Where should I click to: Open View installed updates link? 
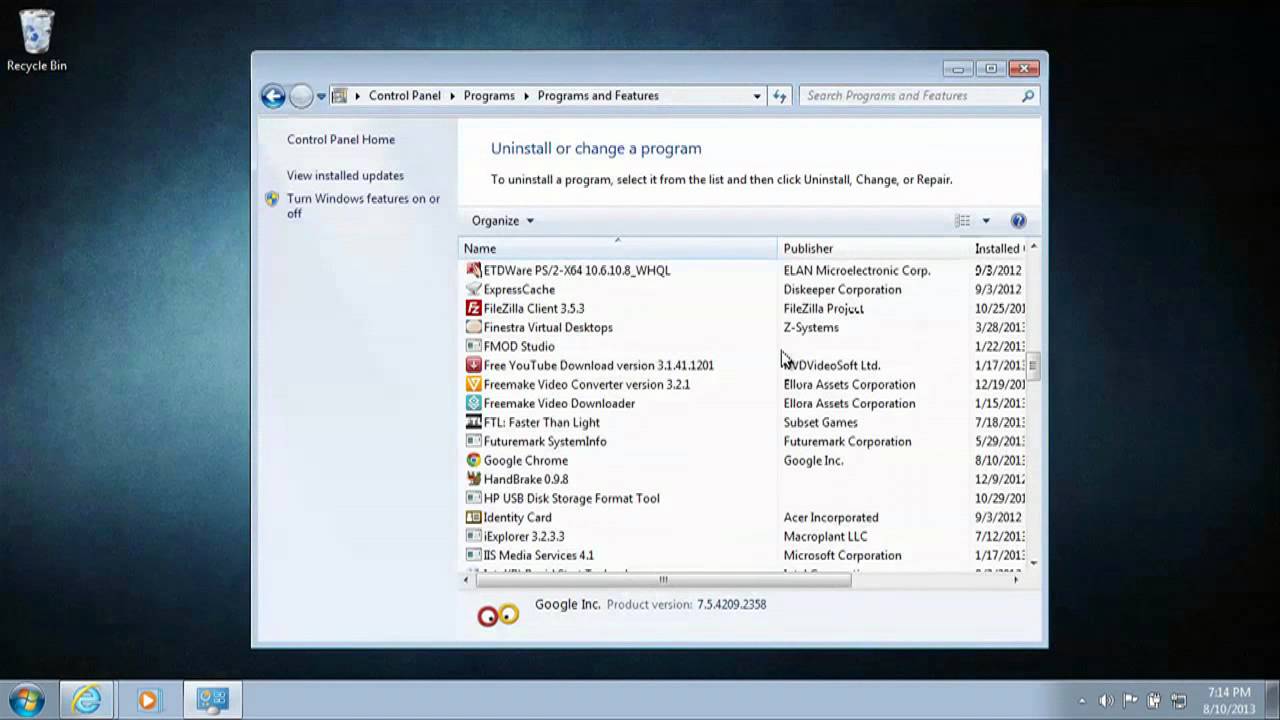click(x=345, y=176)
